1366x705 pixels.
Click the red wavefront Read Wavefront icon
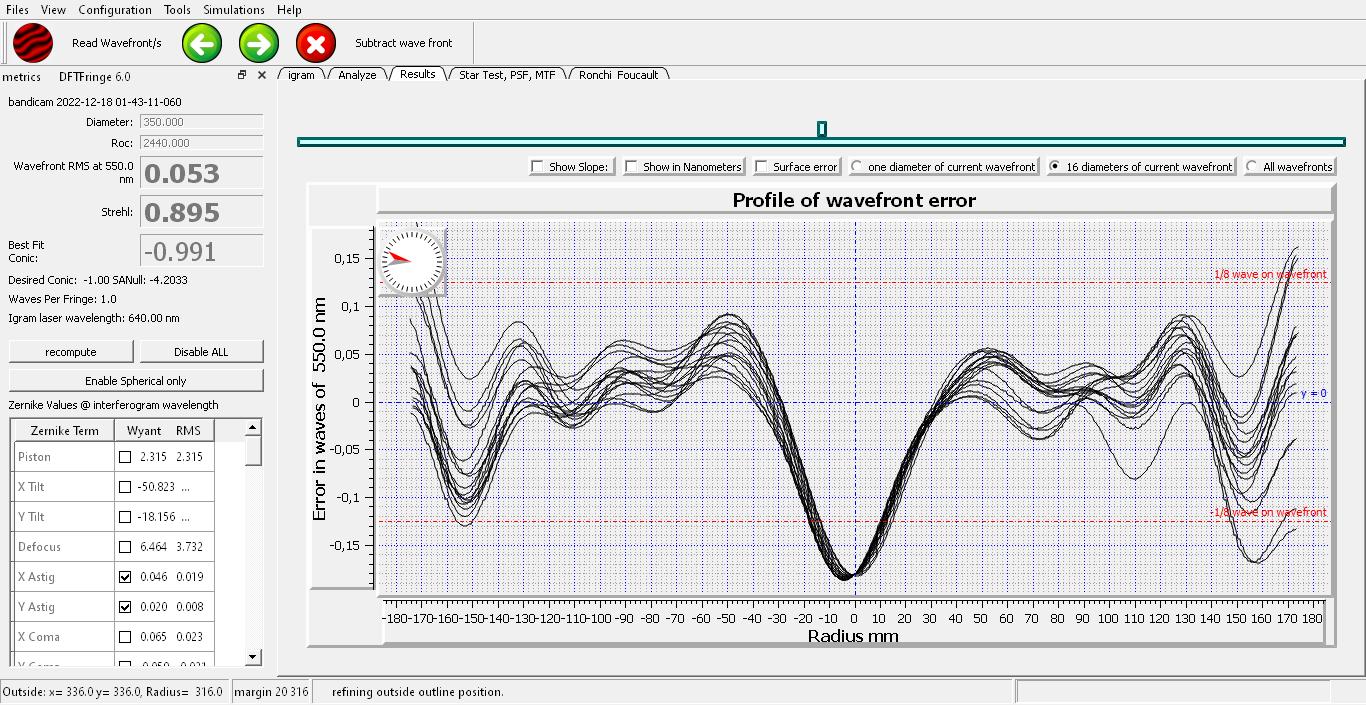tap(33, 44)
